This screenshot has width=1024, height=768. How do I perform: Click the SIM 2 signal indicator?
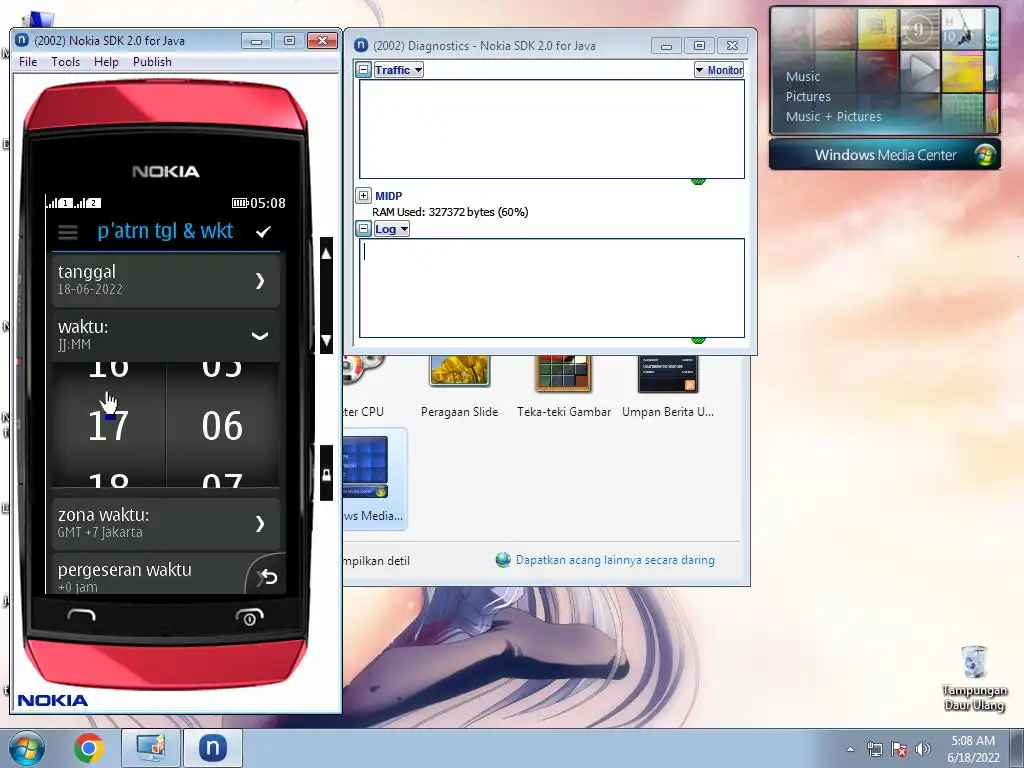[88, 203]
